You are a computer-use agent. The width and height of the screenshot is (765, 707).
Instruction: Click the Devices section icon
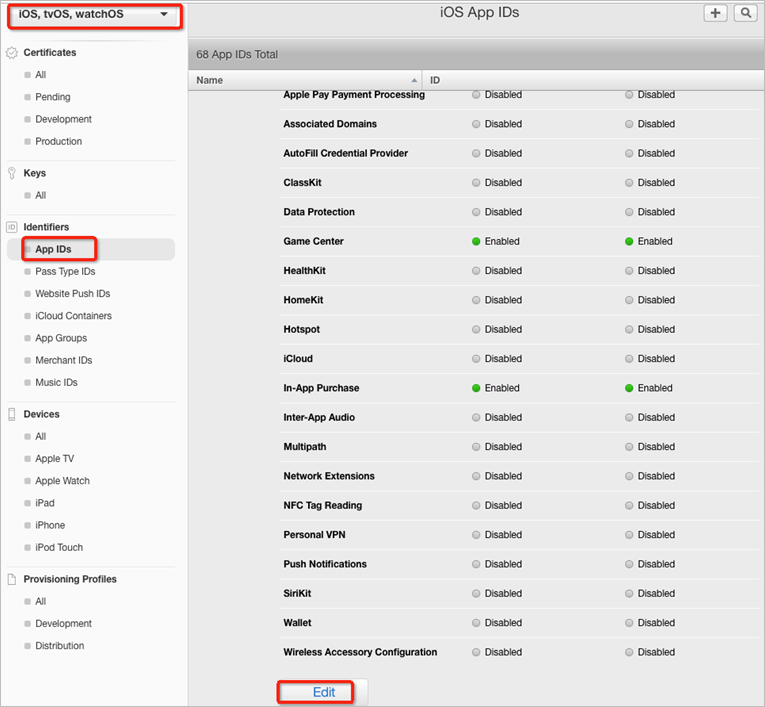coord(12,414)
